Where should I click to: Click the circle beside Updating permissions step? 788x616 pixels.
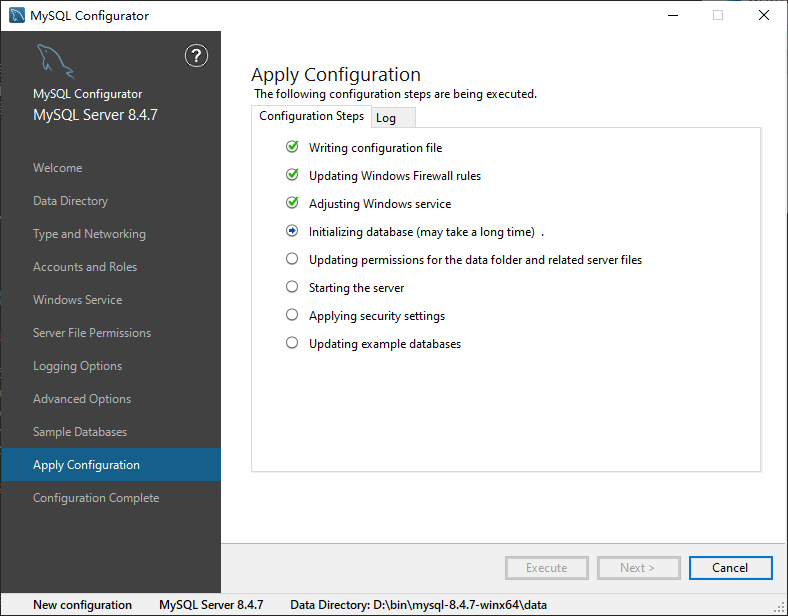tap(292, 259)
